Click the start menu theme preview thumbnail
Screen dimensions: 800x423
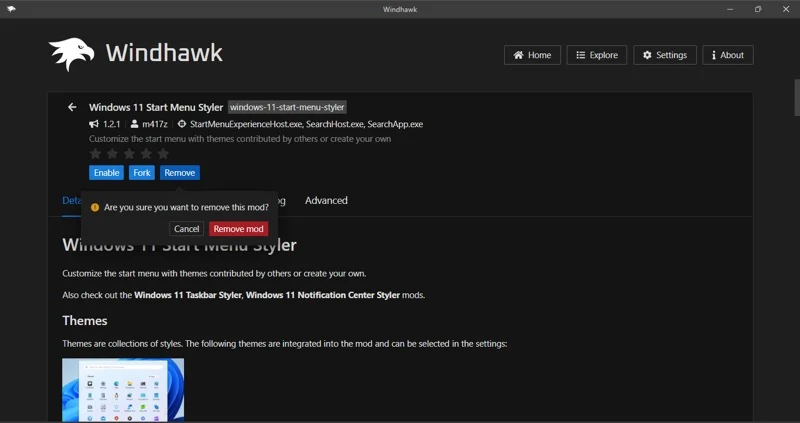point(123,390)
